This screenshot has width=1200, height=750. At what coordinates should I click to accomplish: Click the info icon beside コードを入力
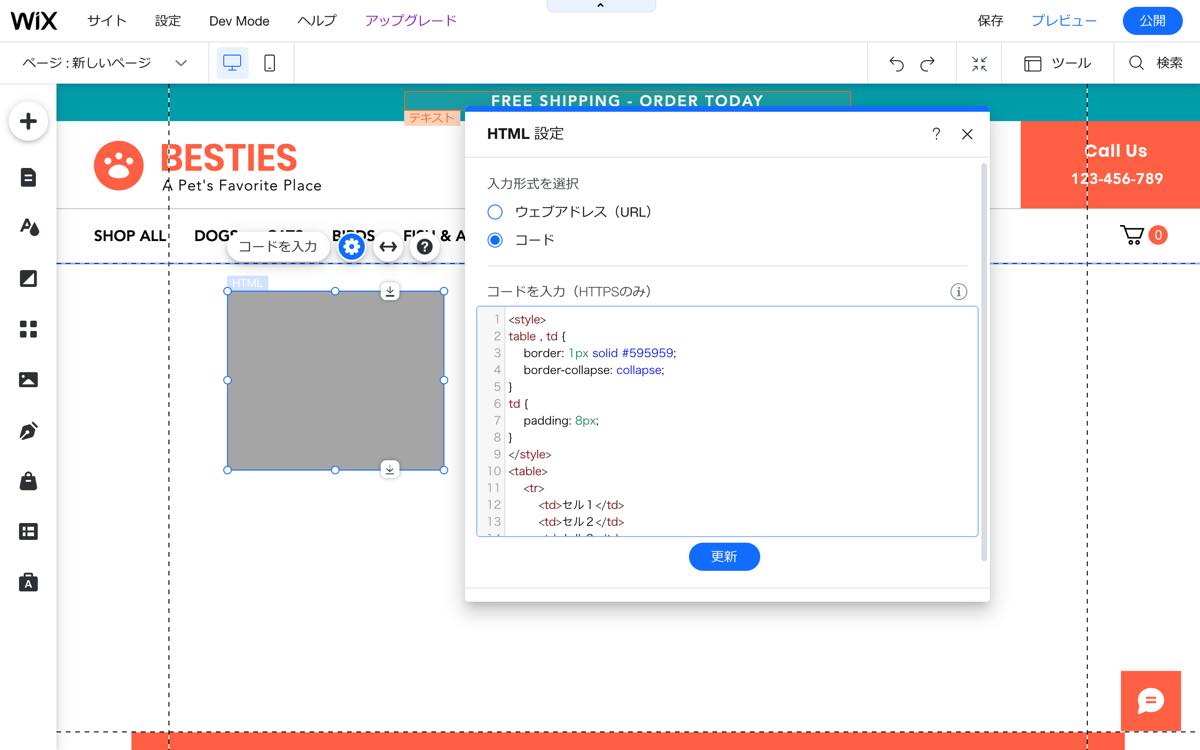tap(958, 291)
